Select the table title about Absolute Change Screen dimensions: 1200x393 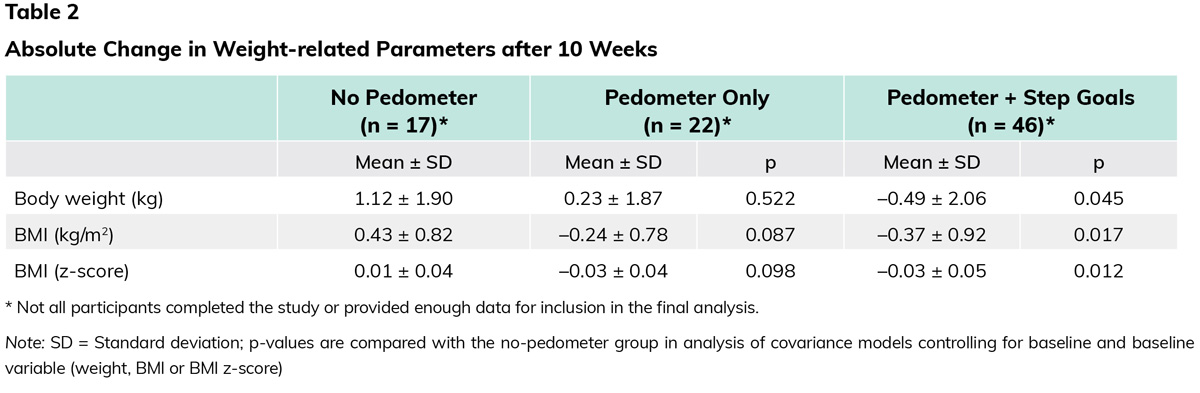pyautogui.click(x=331, y=49)
